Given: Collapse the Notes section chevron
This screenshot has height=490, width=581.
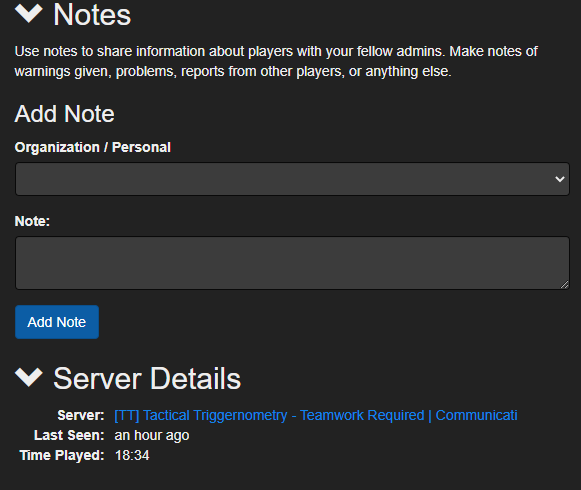Looking at the screenshot, I should point(29,13).
